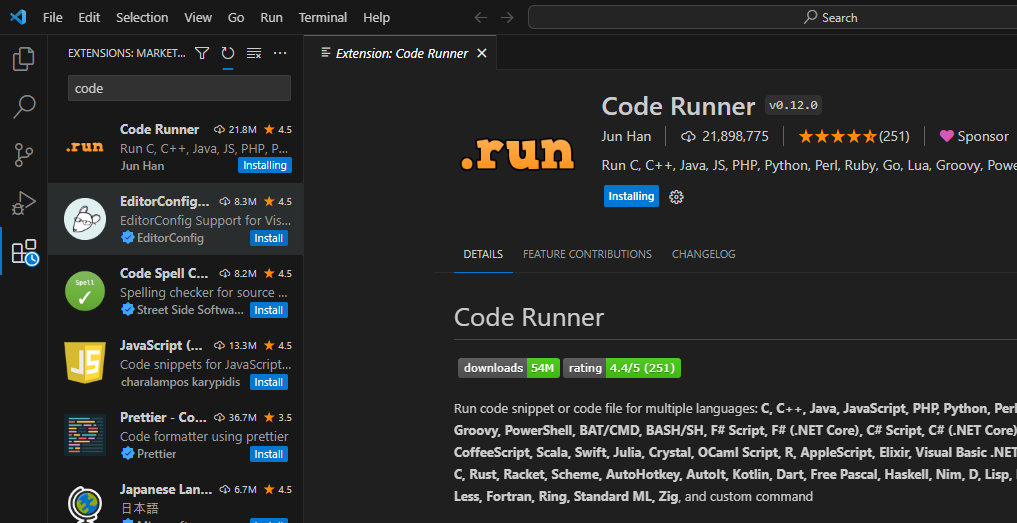Open the Help menu

(x=377, y=18)
